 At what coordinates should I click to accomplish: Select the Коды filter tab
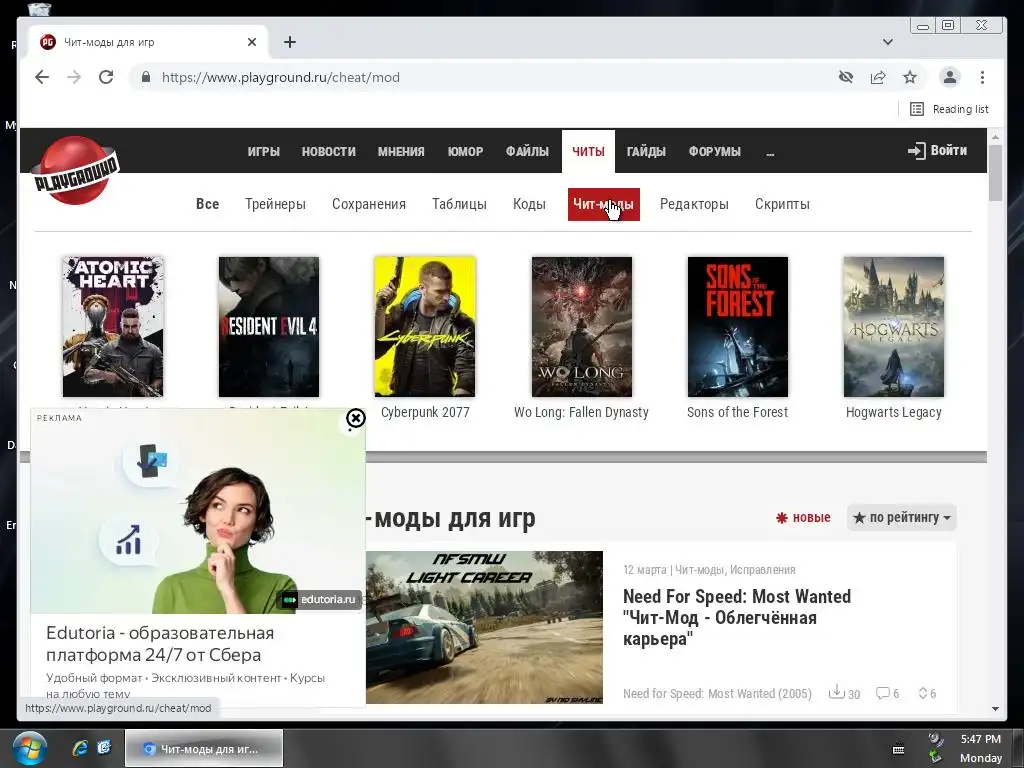(529, 204)
